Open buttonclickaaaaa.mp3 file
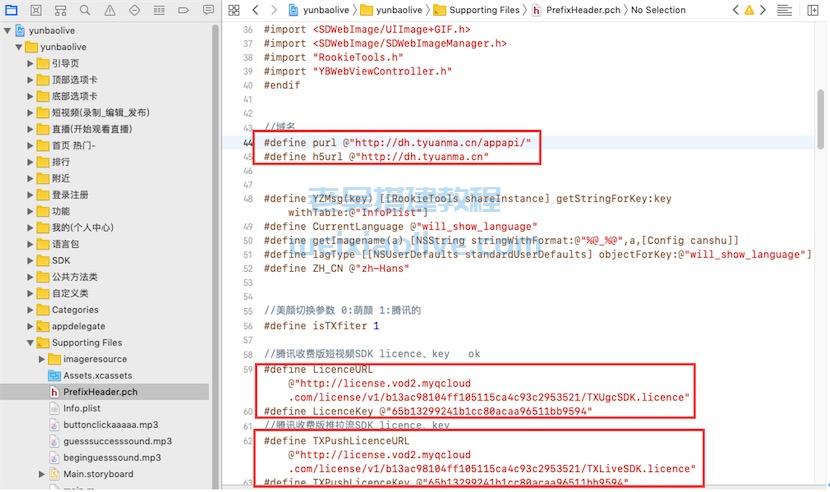The height and width of the screenshot is (492, 830). tap(103, 425)
